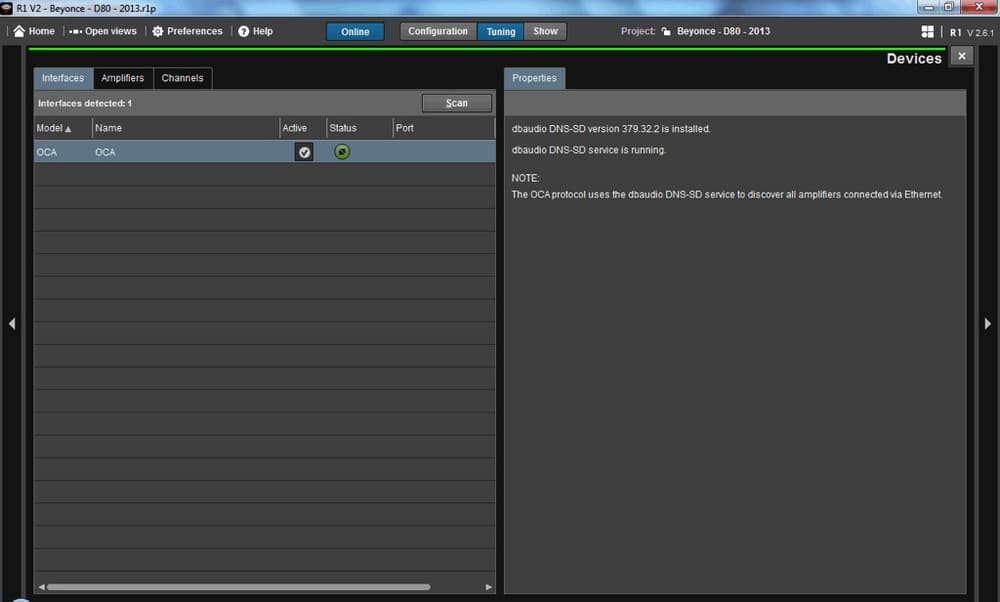Open the Channels tab
The width and height of the screenshot is (1000, 602).
pyautogui.click(x=182, y=78)
